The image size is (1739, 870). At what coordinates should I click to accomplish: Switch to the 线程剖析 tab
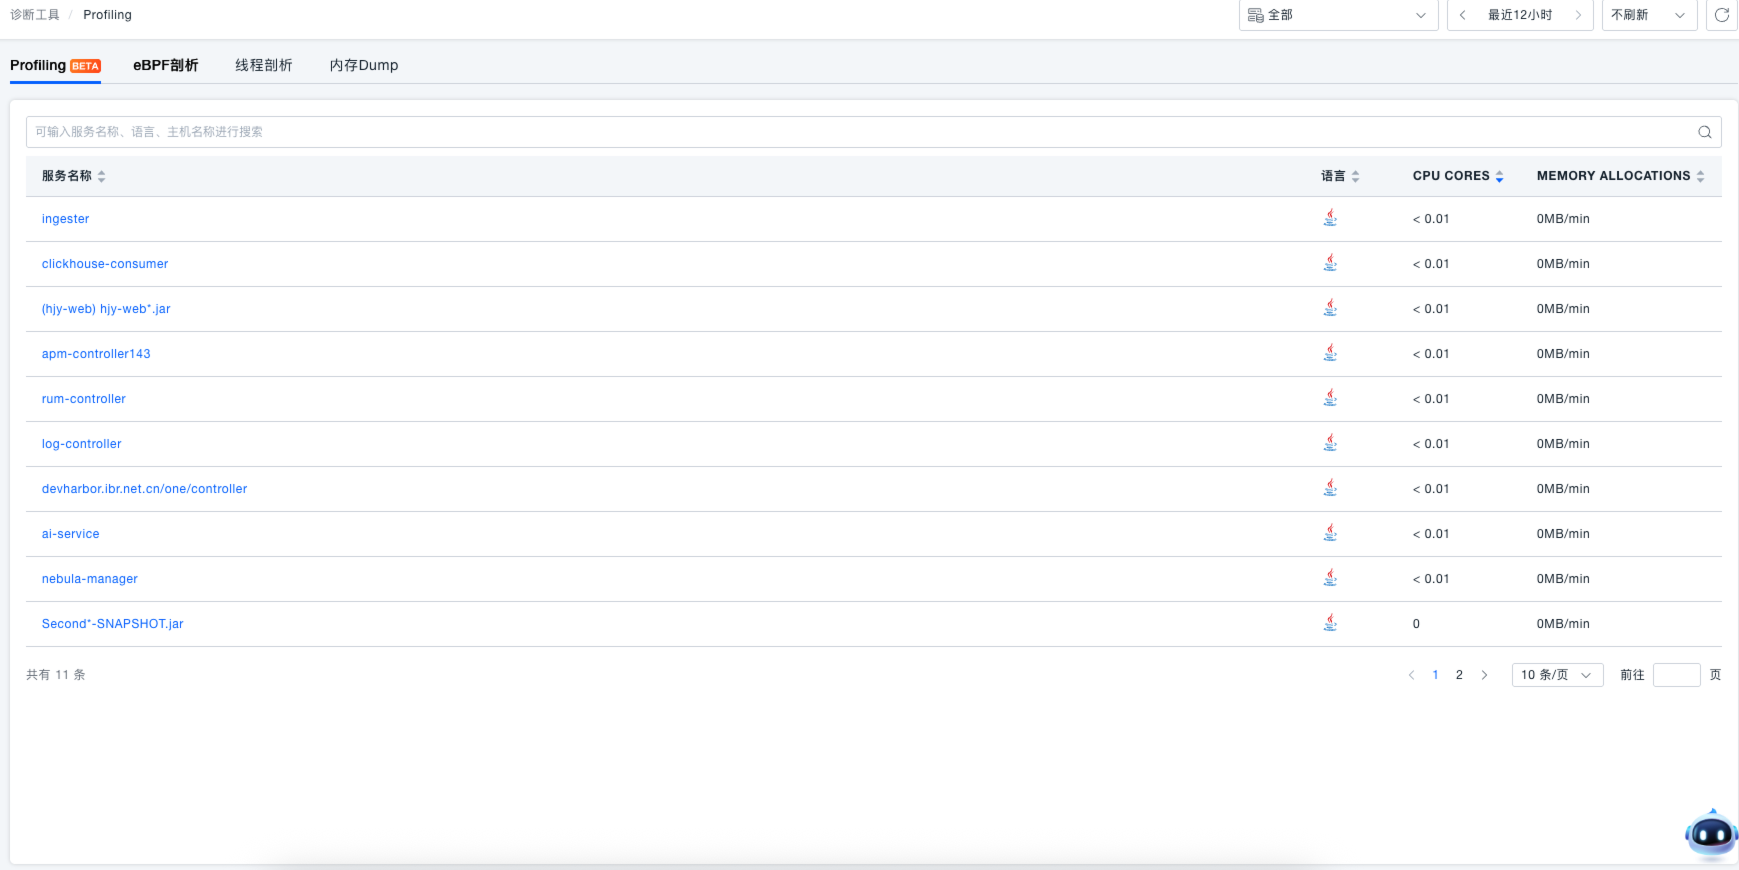tap(263, 65)
